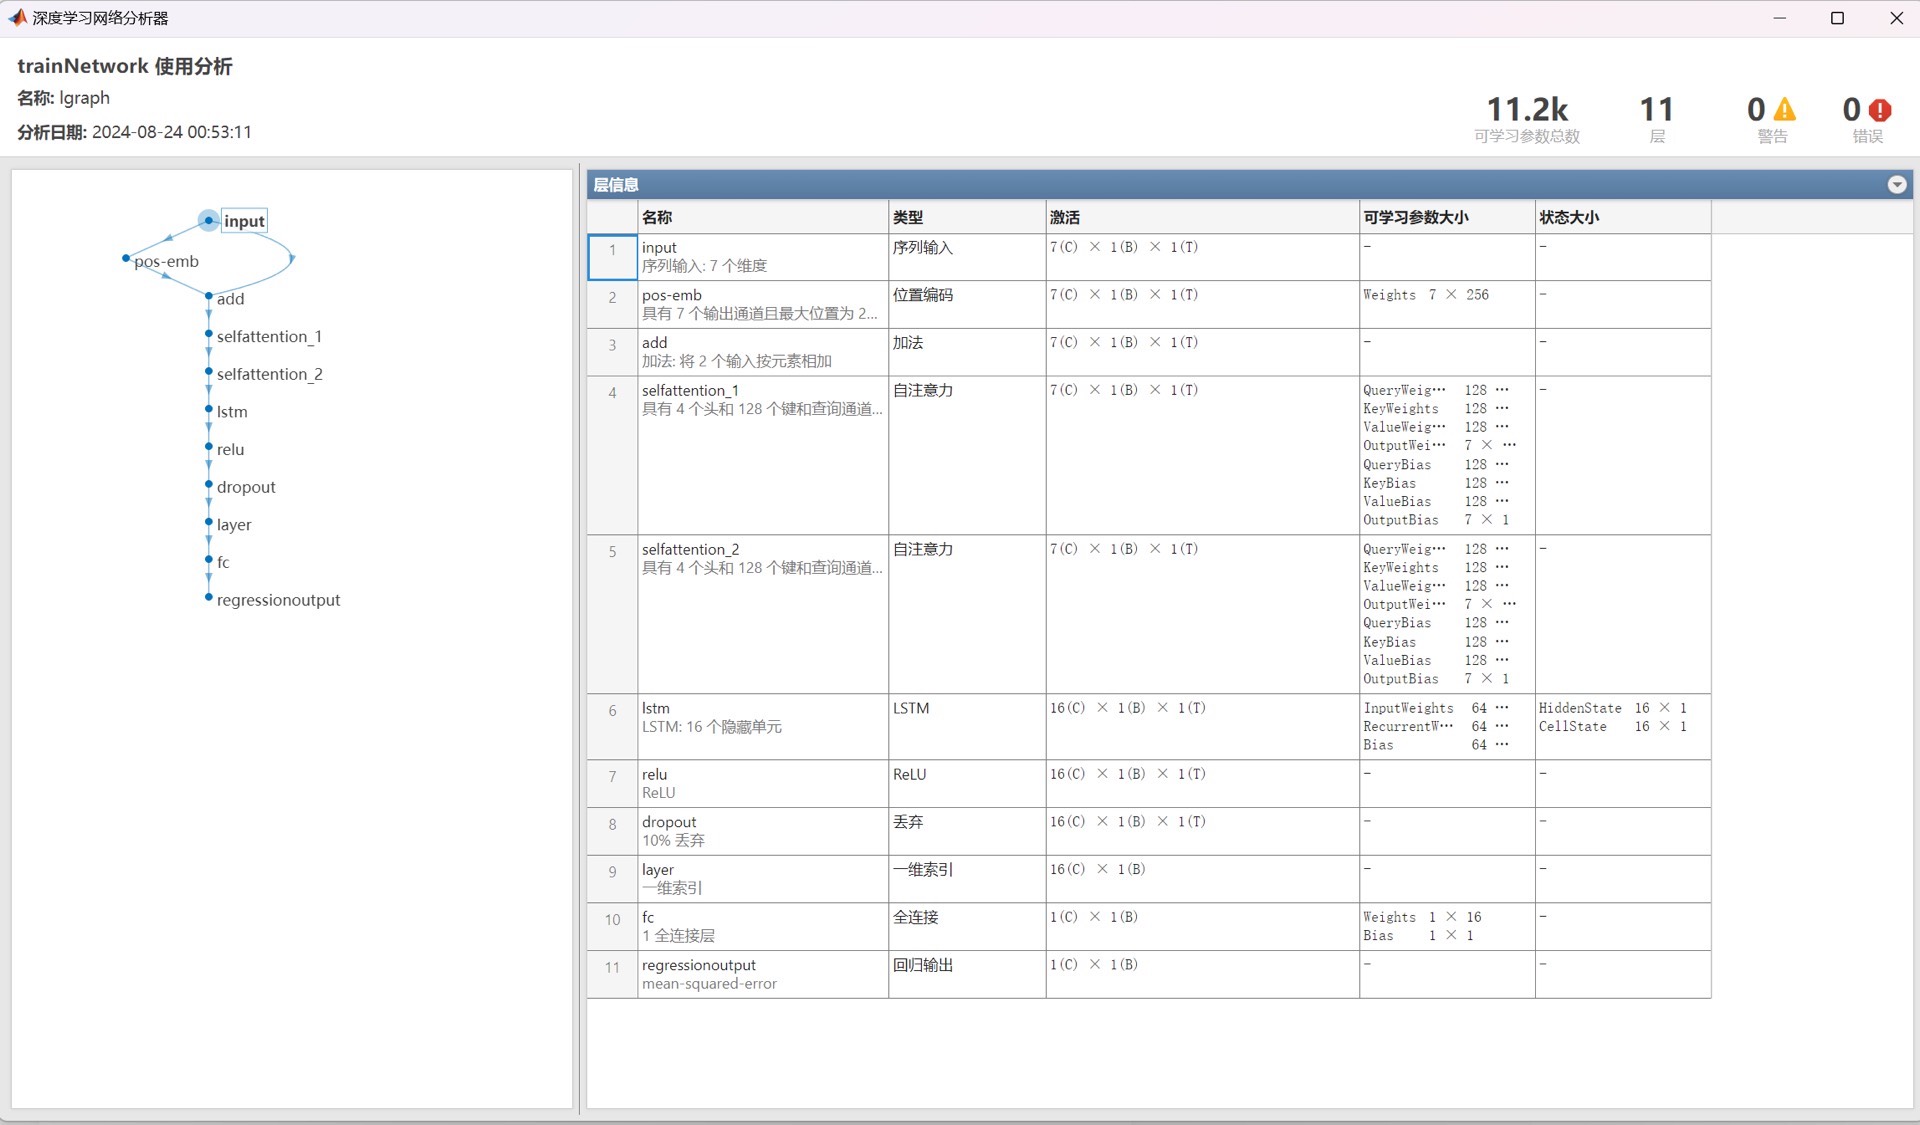Click the red error exclamation icon
1920x1125 pixels.
1880,110
